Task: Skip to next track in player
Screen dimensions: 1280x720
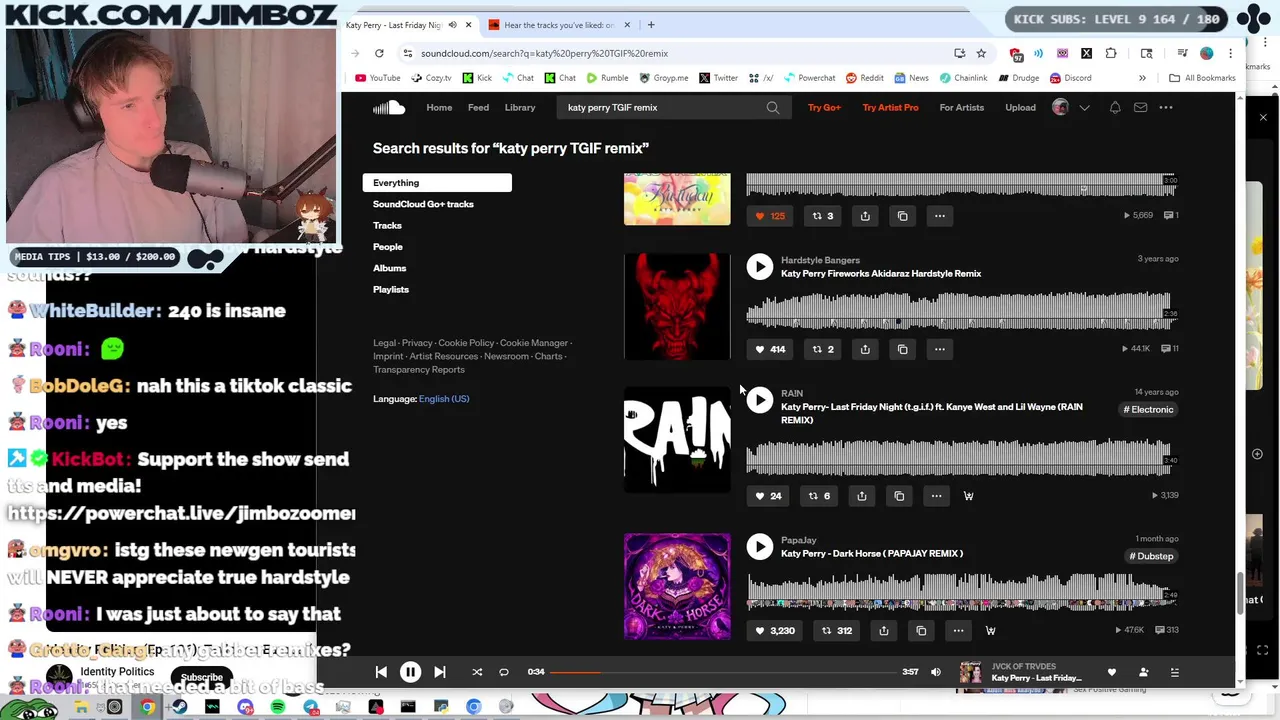Action: pos(439,672)
